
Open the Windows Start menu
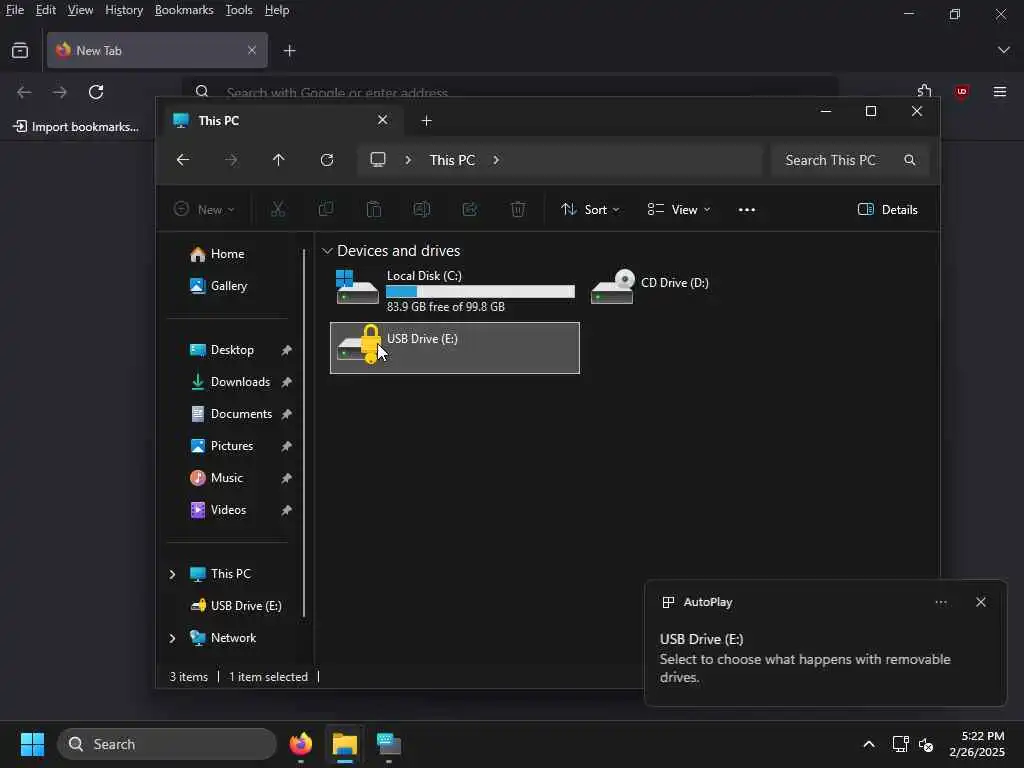point(32,744)
